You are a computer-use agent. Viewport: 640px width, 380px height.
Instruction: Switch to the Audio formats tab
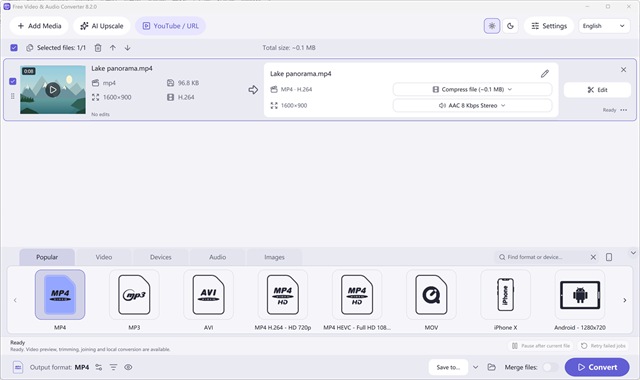(x=218, y=257)
